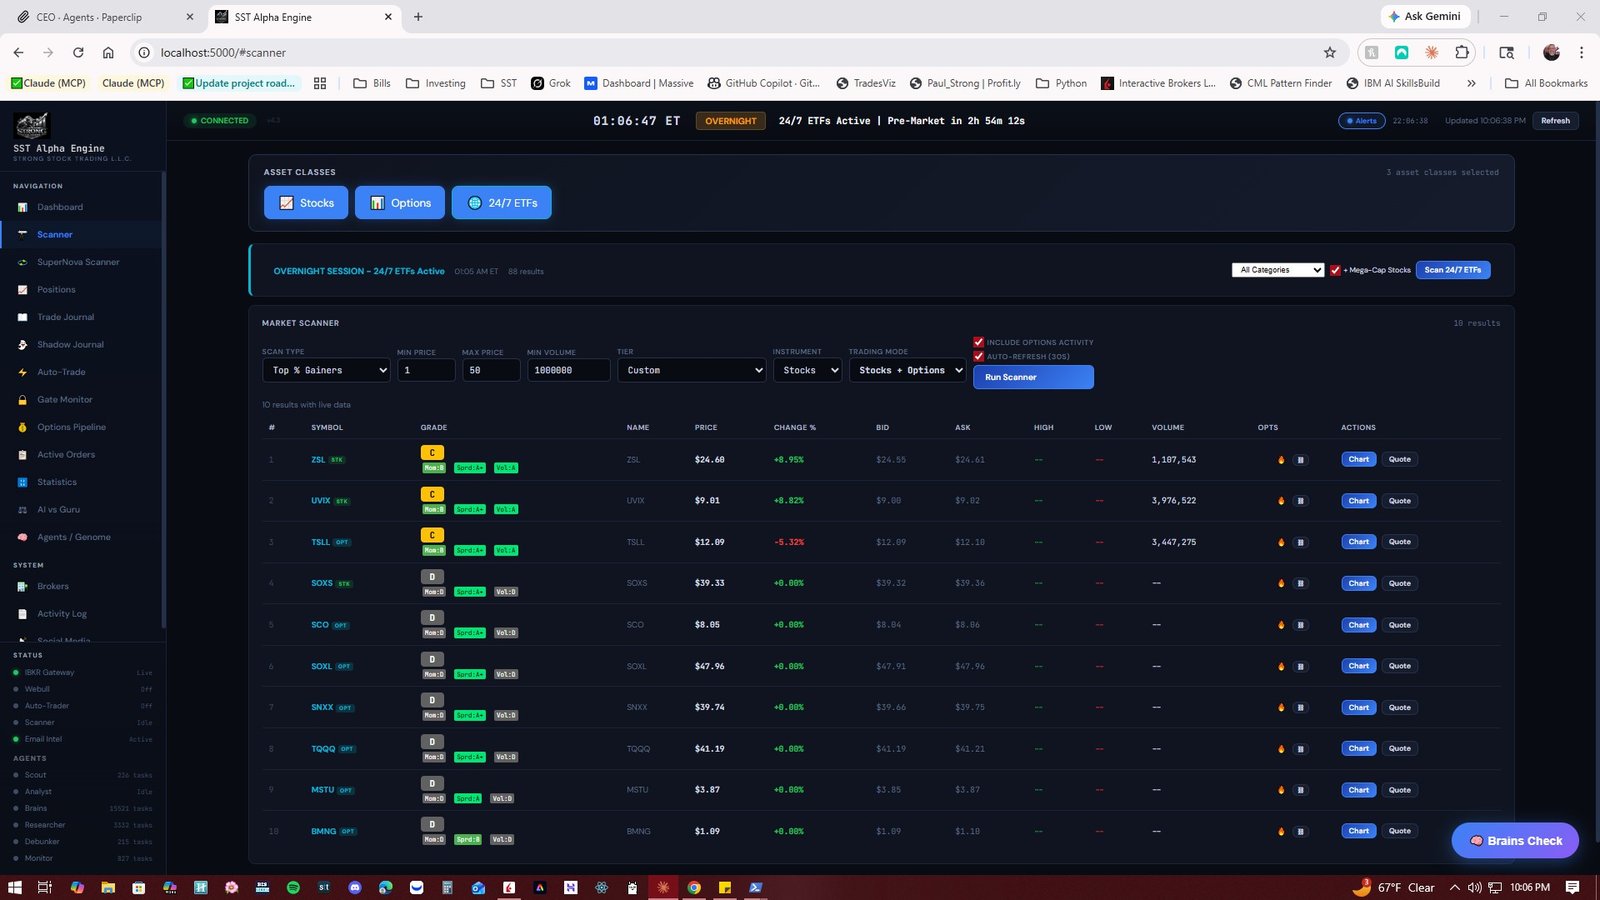Click the Brokers building icon
This screenshot has width=1600, height=900.
coord(22,587)
